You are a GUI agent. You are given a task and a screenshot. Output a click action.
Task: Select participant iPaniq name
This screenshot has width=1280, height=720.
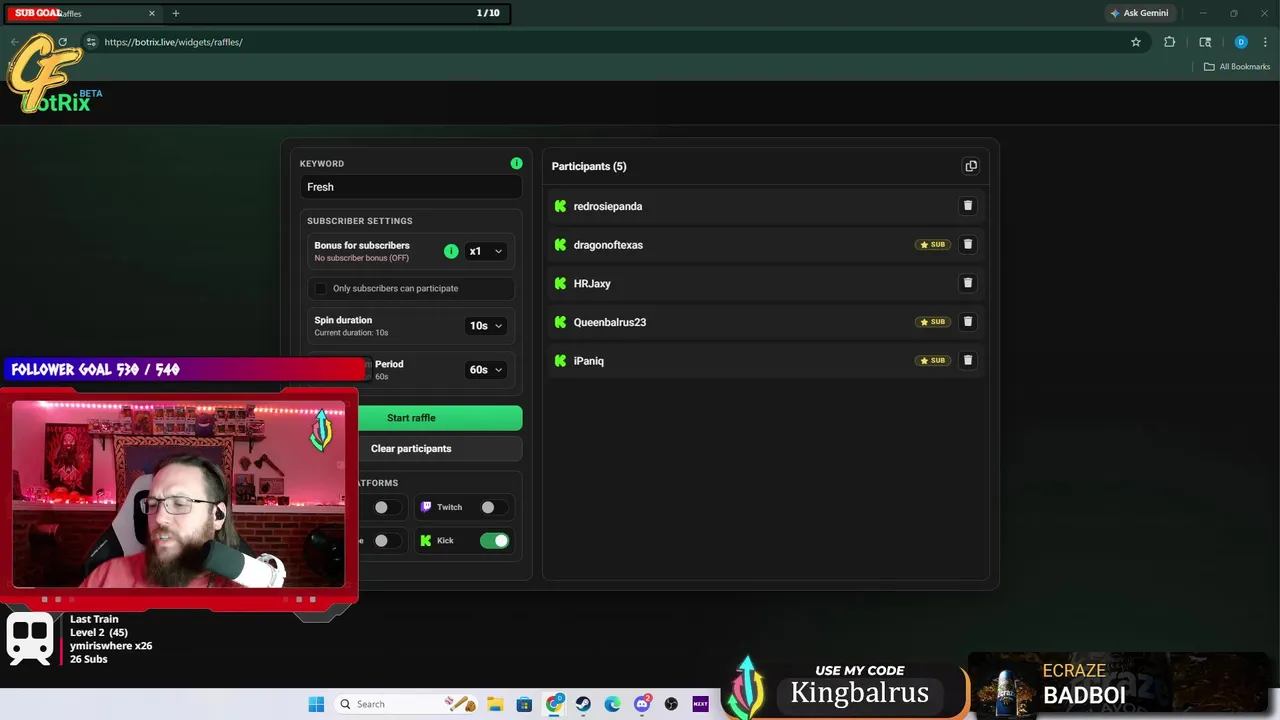click(x=589, y=361)
